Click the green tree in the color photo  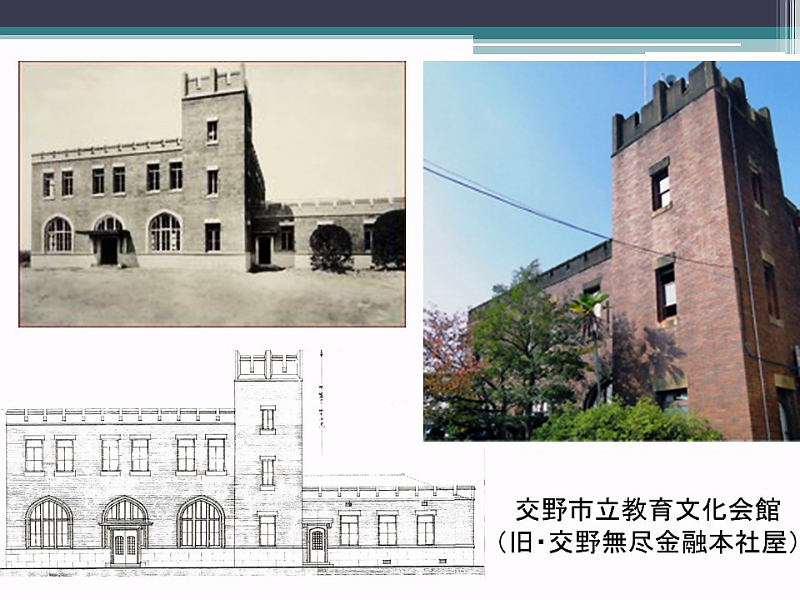[x=530, y=350]
